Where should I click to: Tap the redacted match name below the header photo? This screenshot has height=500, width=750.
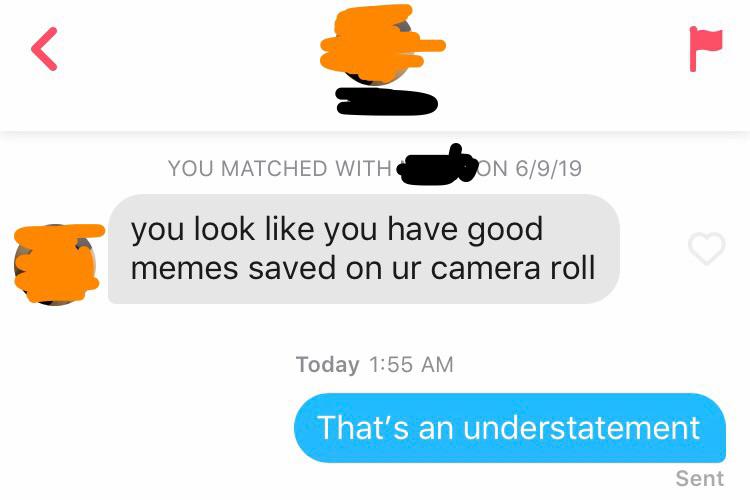pyautogui.click(x=386, y=101)
